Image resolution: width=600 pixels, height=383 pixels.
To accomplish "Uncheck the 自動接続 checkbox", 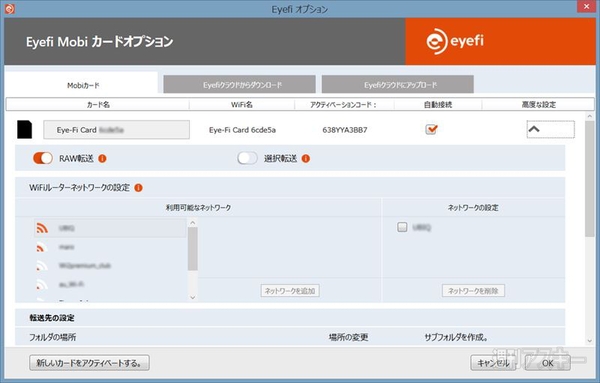I will tap(431, 129).
